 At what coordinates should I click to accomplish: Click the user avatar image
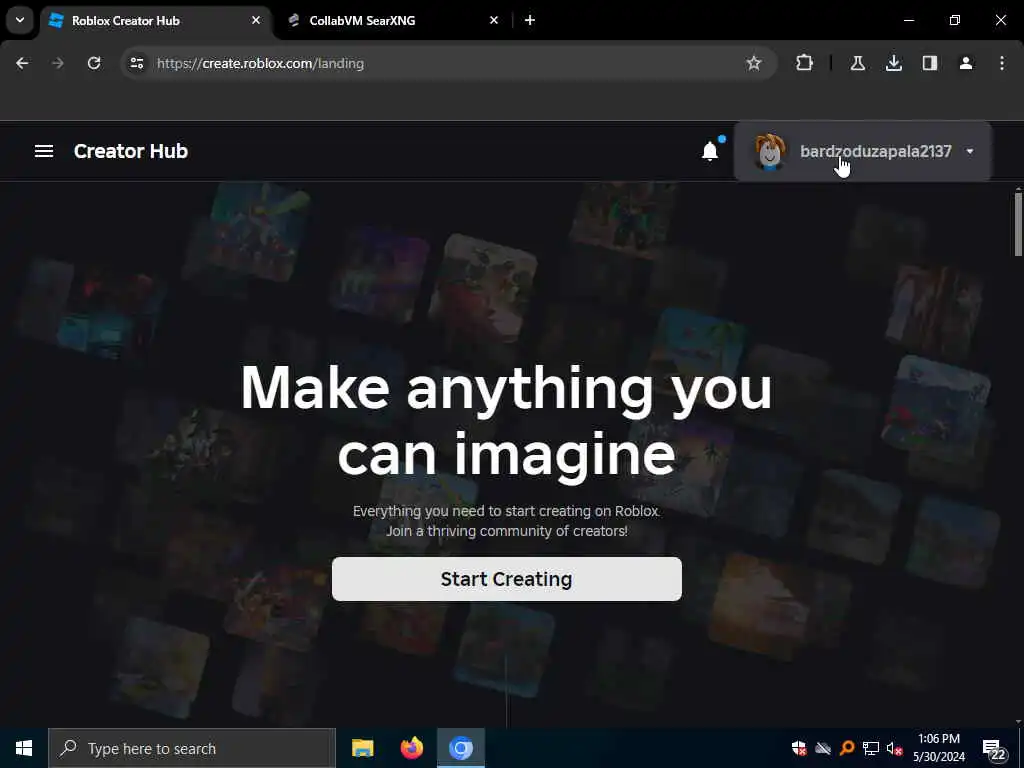[770, 152]
